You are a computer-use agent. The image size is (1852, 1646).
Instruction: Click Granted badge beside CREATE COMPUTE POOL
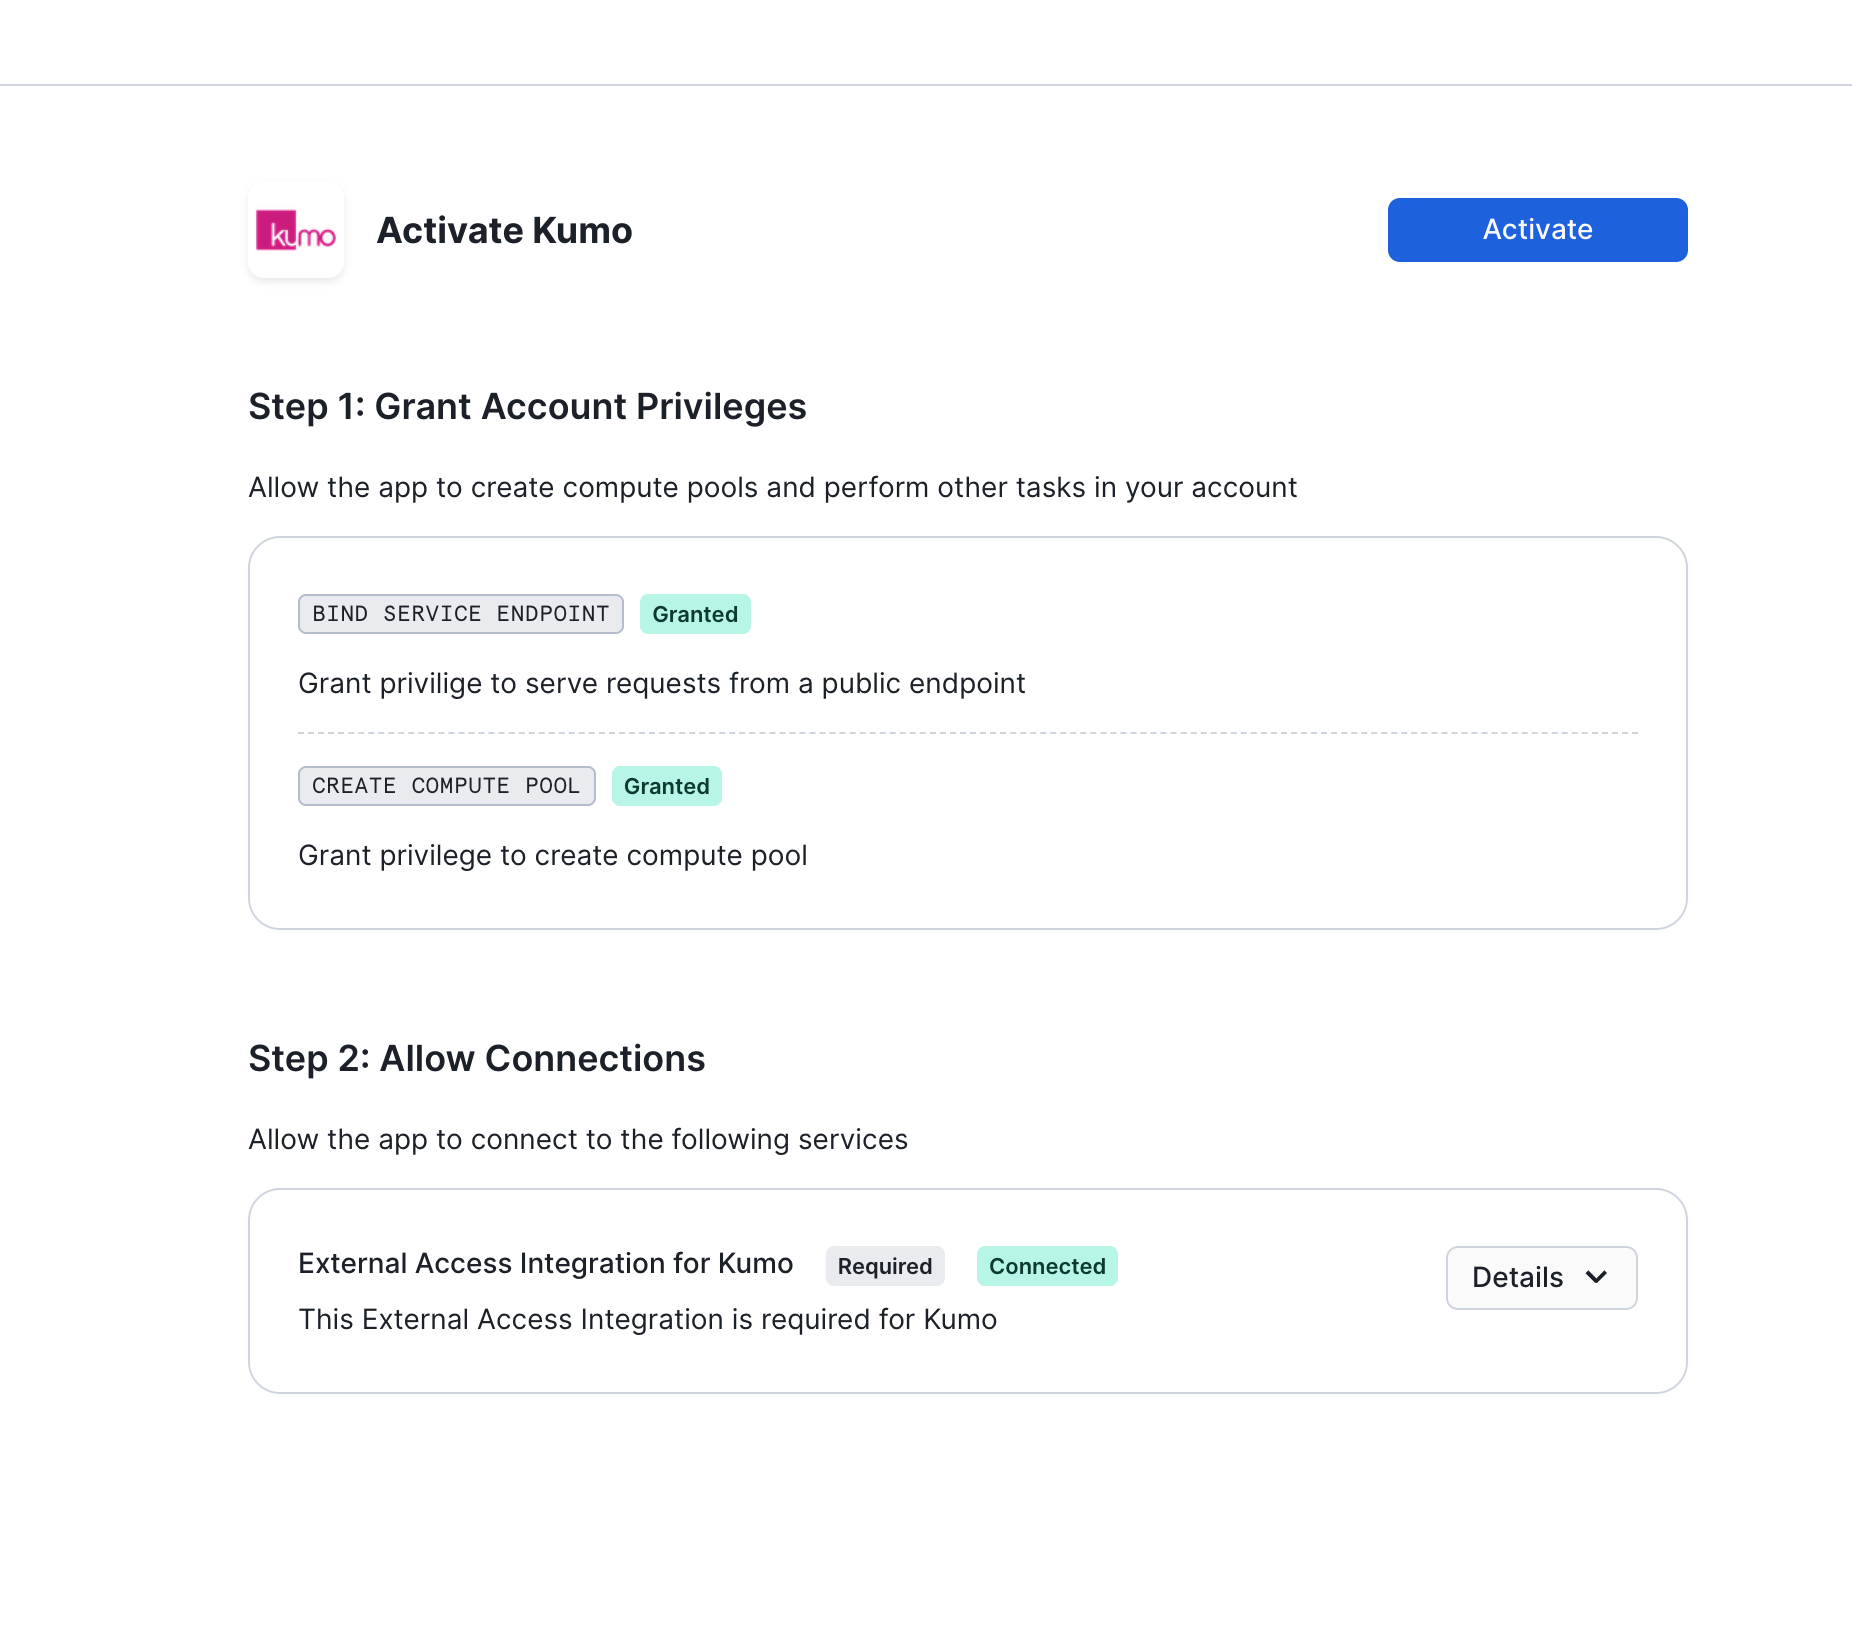click(x=667, y=786)
